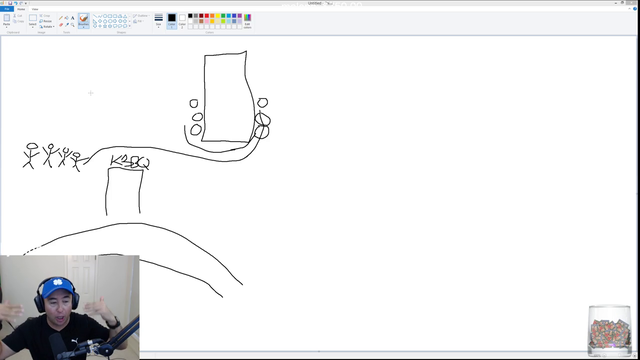Image resolution: width=640 pixels, height=360 pixels.
Task: Collapse the ribbon with the caret
Action: pos(630,9)
